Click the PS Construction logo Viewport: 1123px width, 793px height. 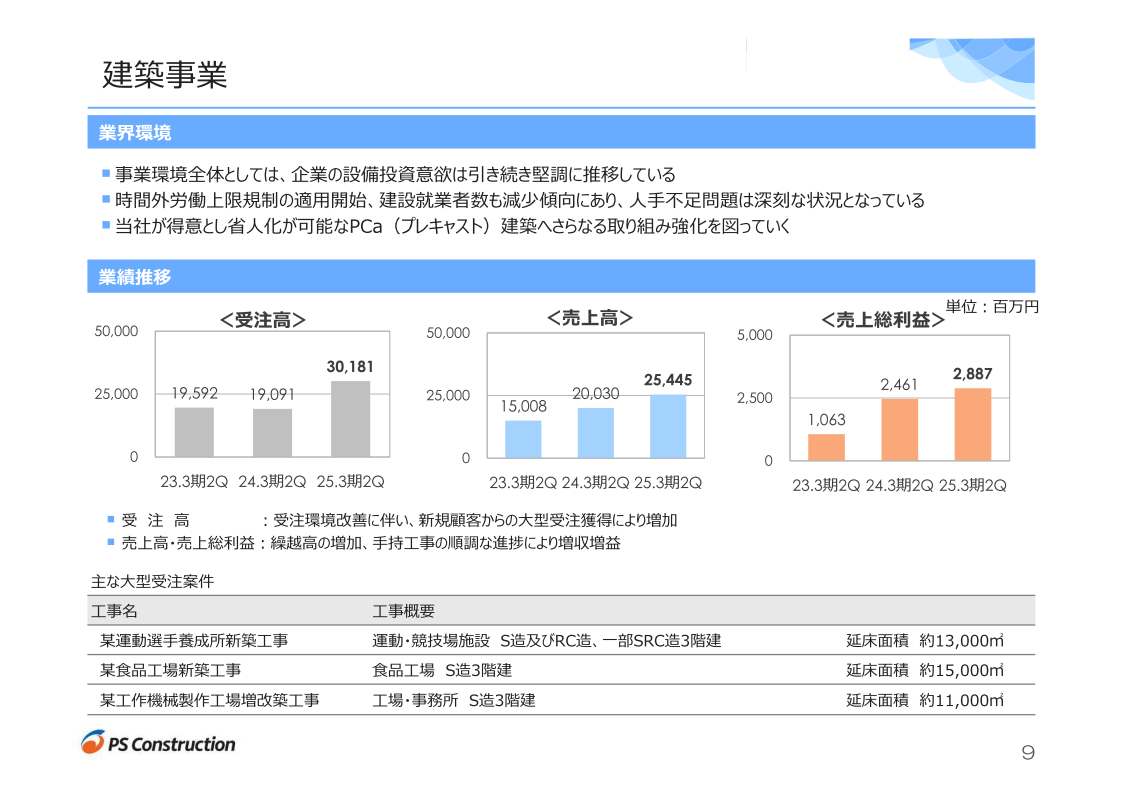coord(158,743)
